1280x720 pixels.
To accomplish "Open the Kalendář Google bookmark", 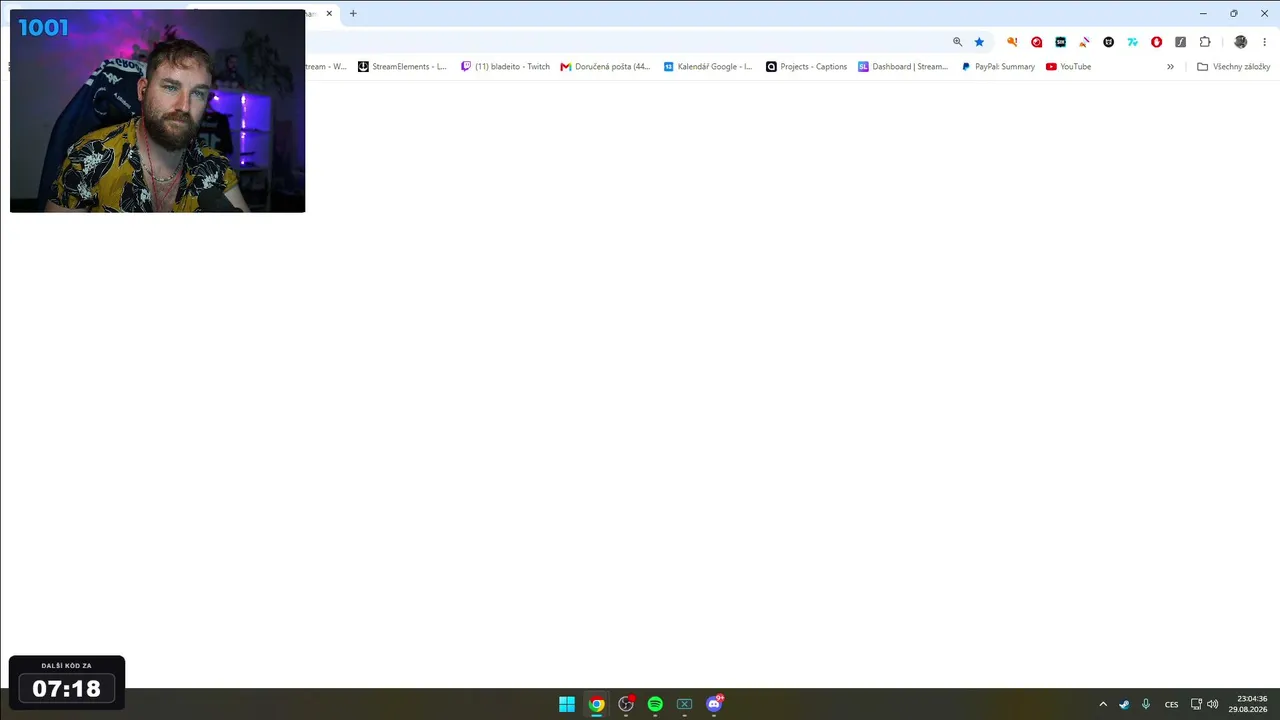I will (708, 67).
